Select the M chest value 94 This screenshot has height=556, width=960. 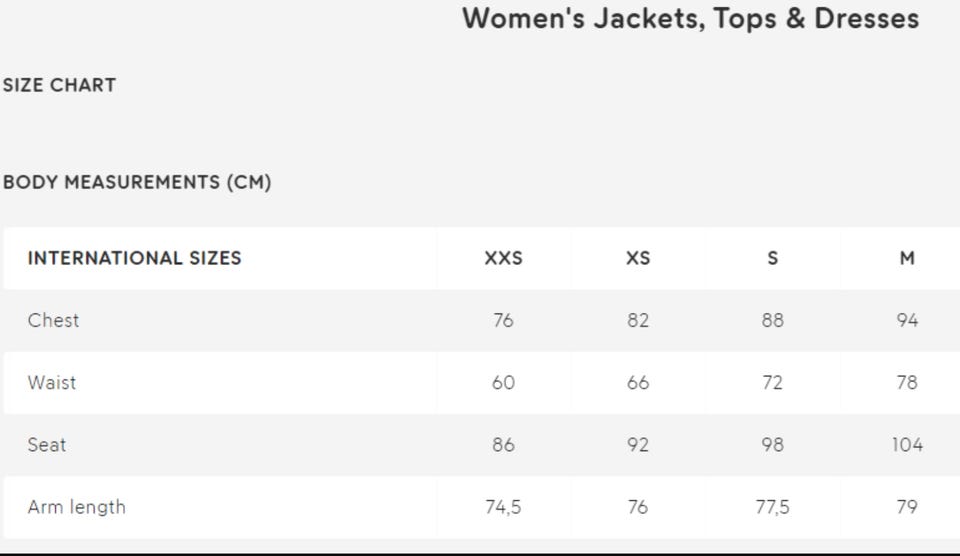point(907,320)
